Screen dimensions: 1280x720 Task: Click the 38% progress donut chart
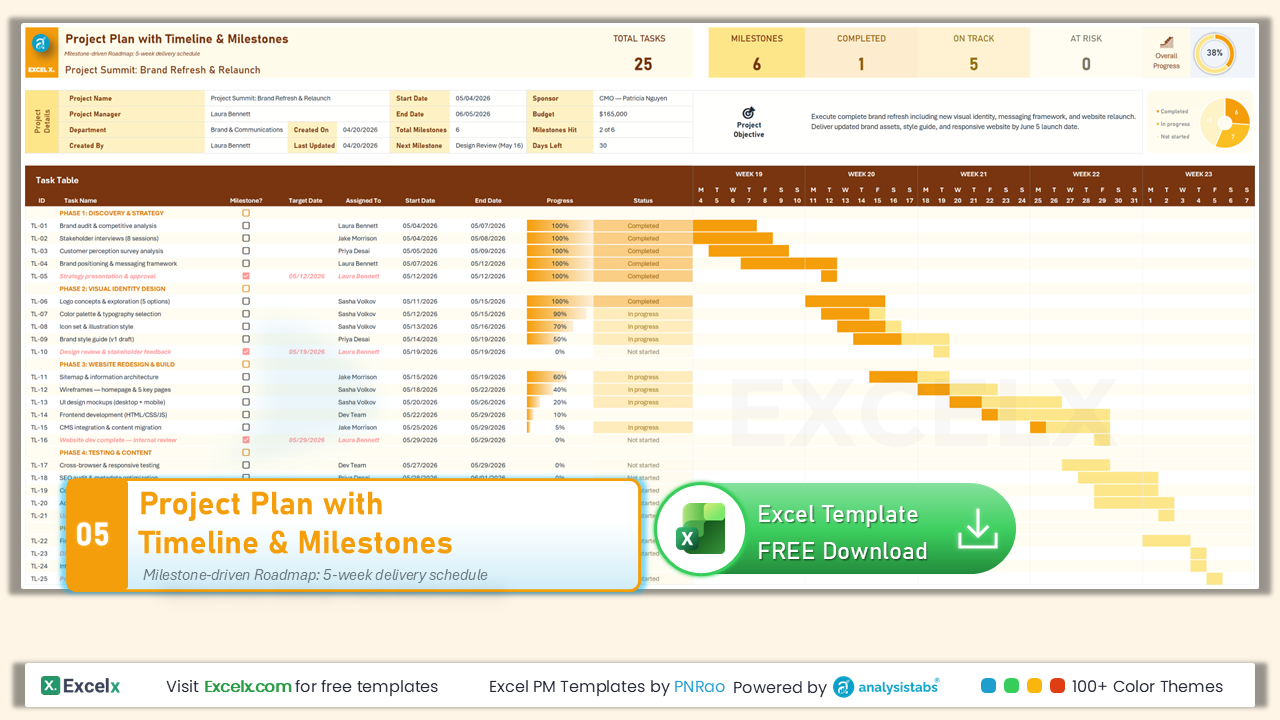1214,52
